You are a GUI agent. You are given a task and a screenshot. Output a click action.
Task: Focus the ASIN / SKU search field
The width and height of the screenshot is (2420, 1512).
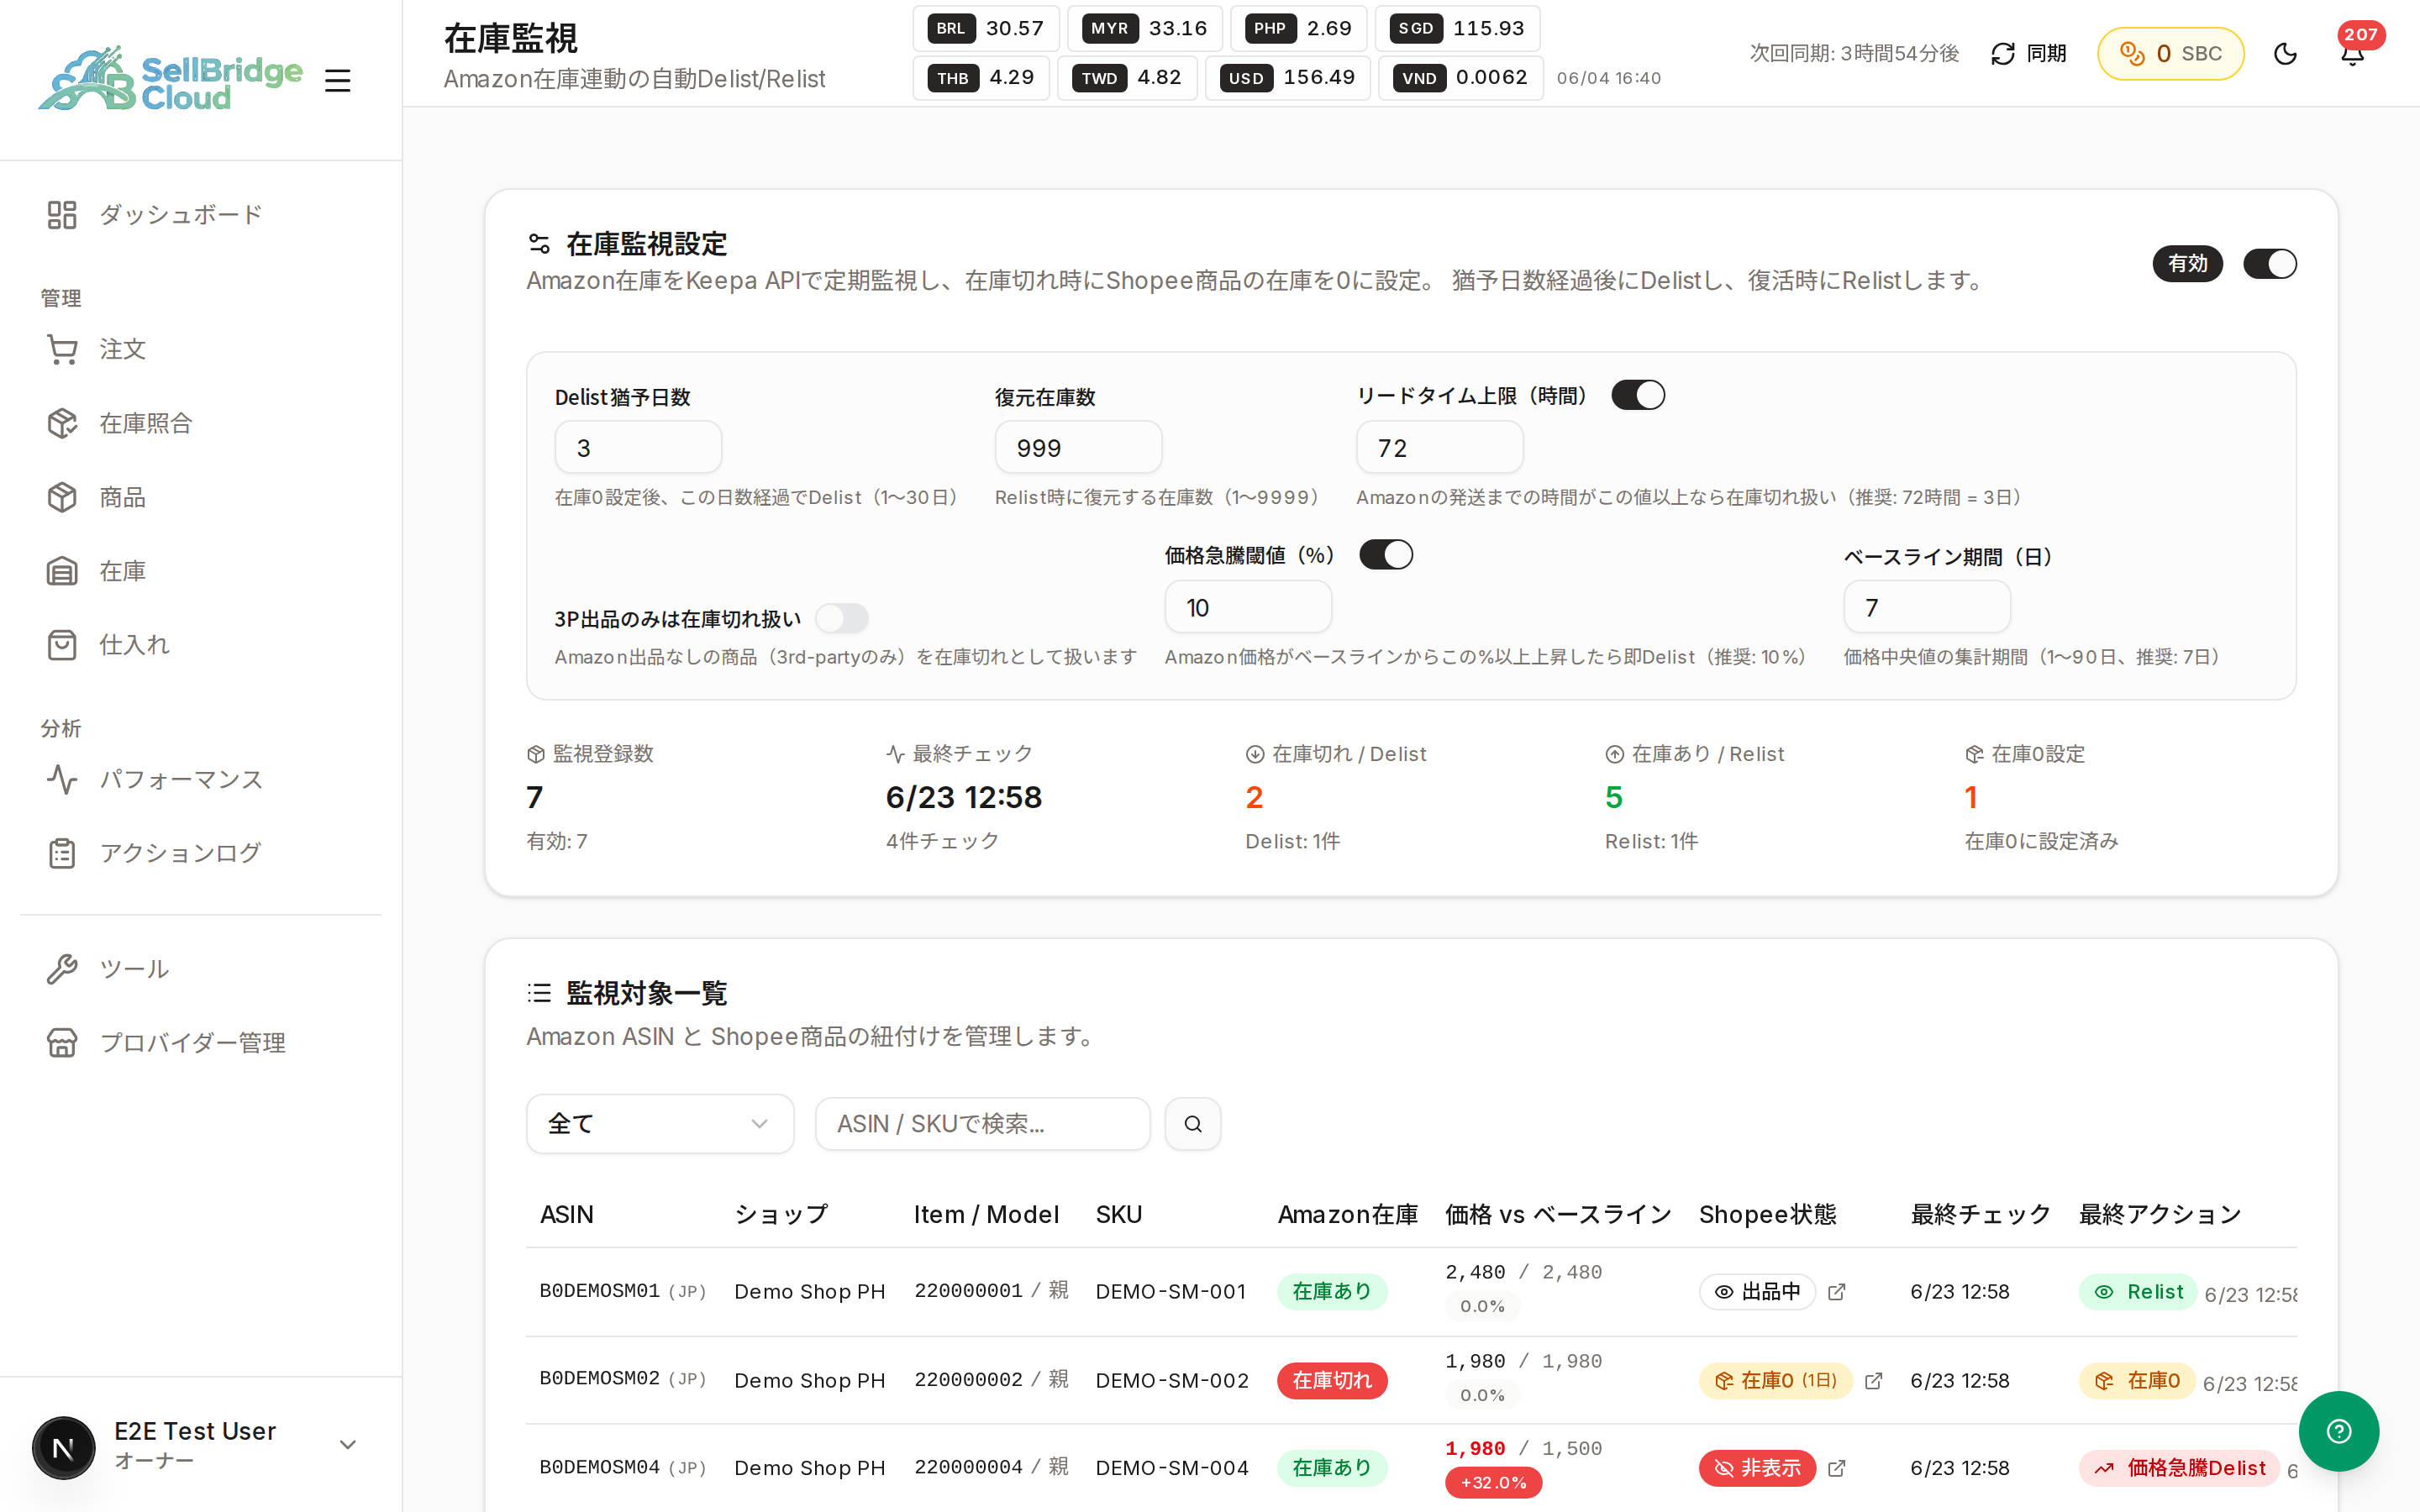point(982,1124)
